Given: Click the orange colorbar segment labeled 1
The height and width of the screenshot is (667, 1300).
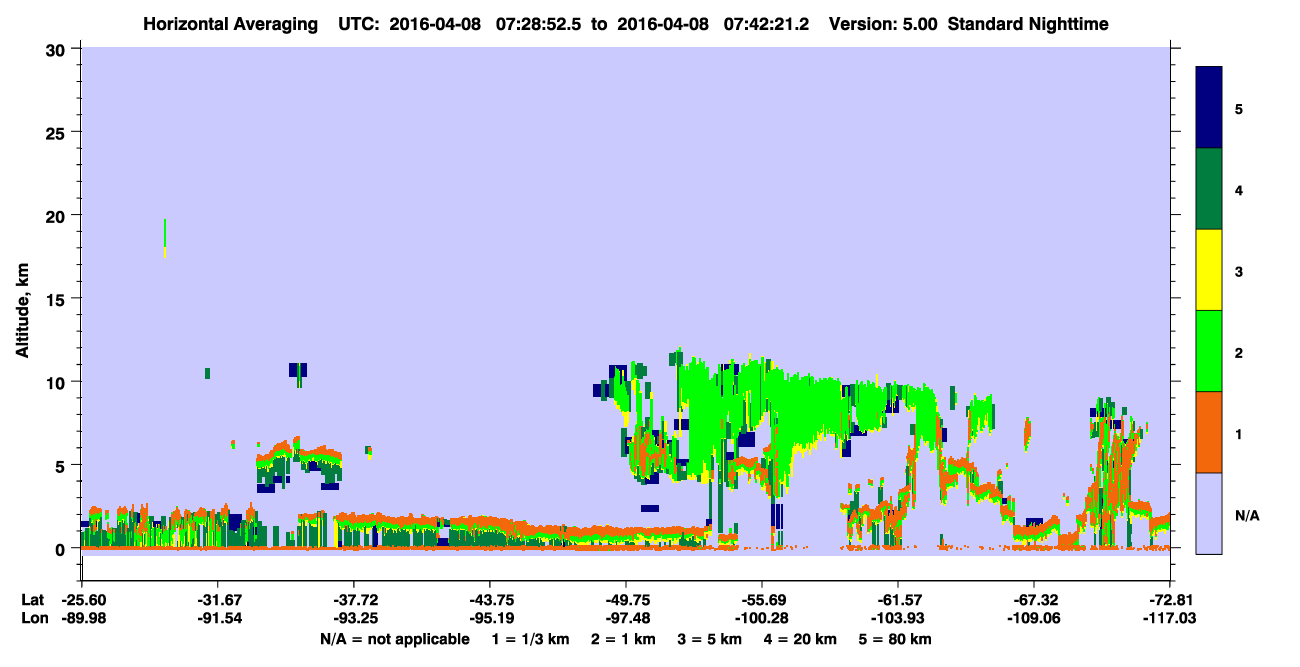Looking at the screenshot, I should (x=1209, y=432).
